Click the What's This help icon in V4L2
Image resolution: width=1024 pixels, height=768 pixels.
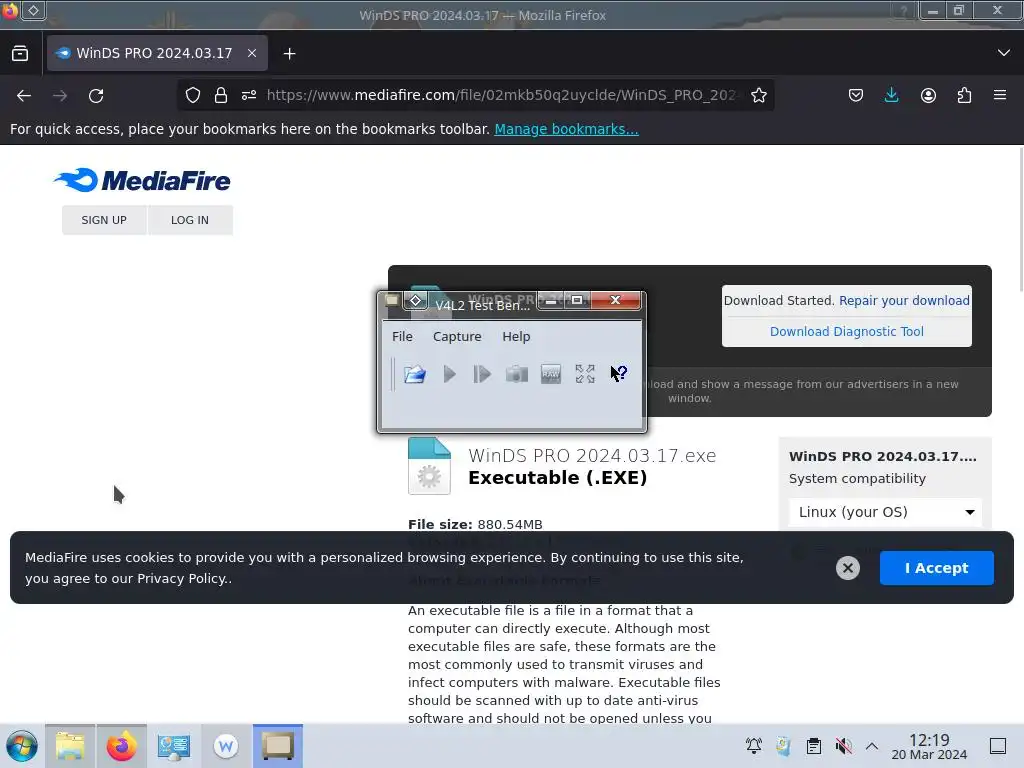[618, 374]
